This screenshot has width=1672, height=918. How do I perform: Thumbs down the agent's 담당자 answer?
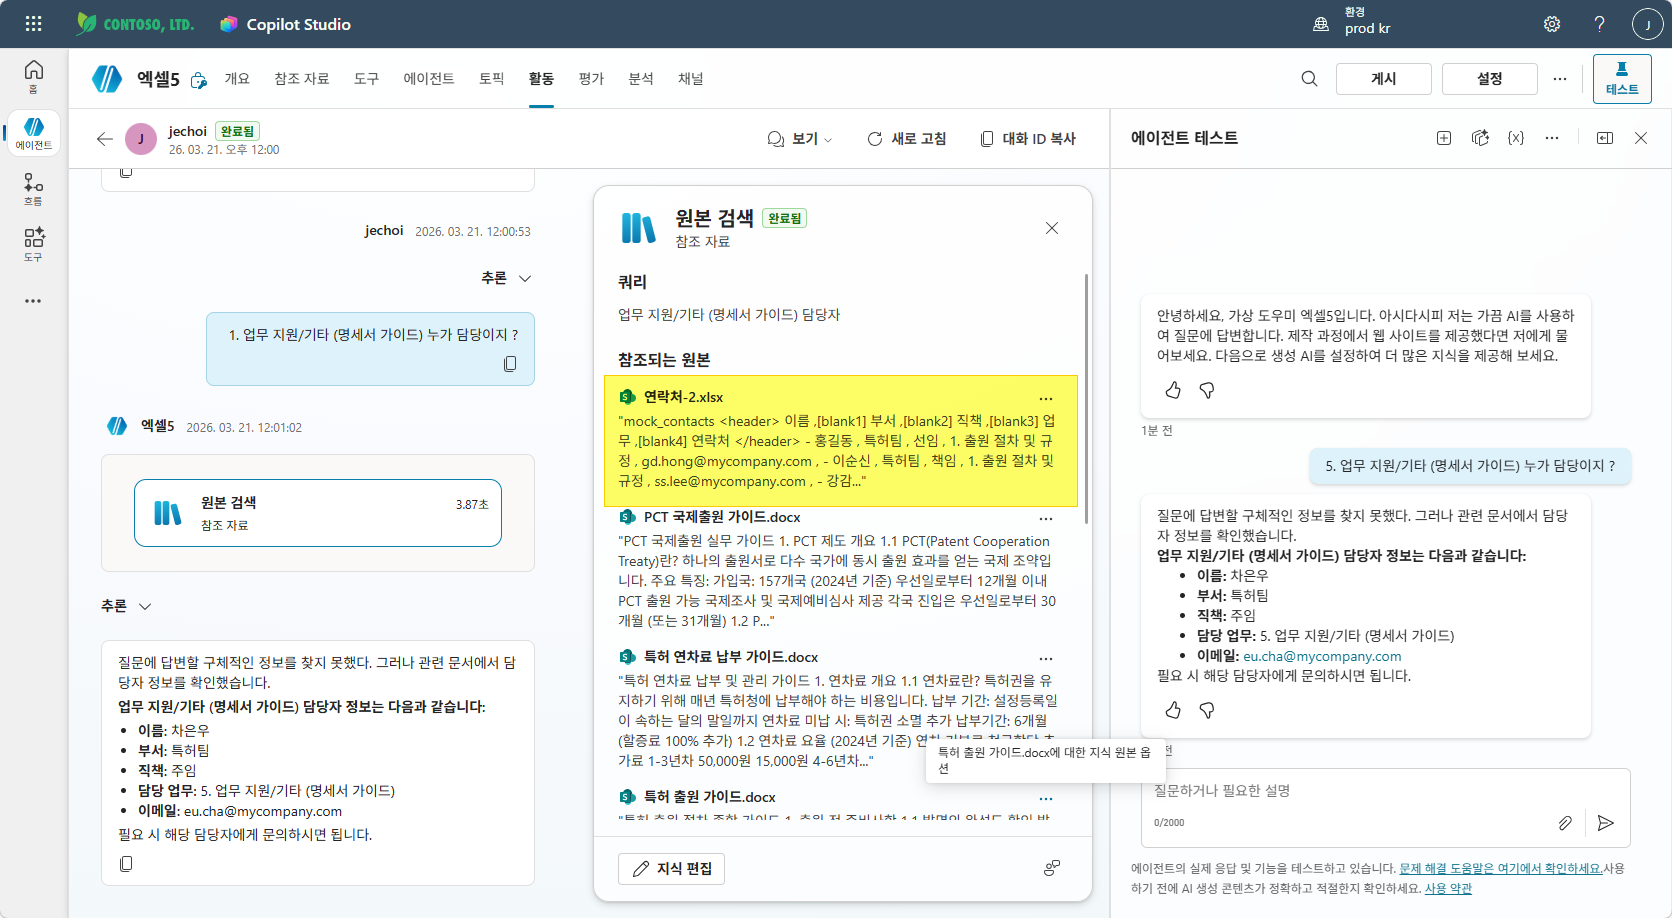(x=1207, y=710)
